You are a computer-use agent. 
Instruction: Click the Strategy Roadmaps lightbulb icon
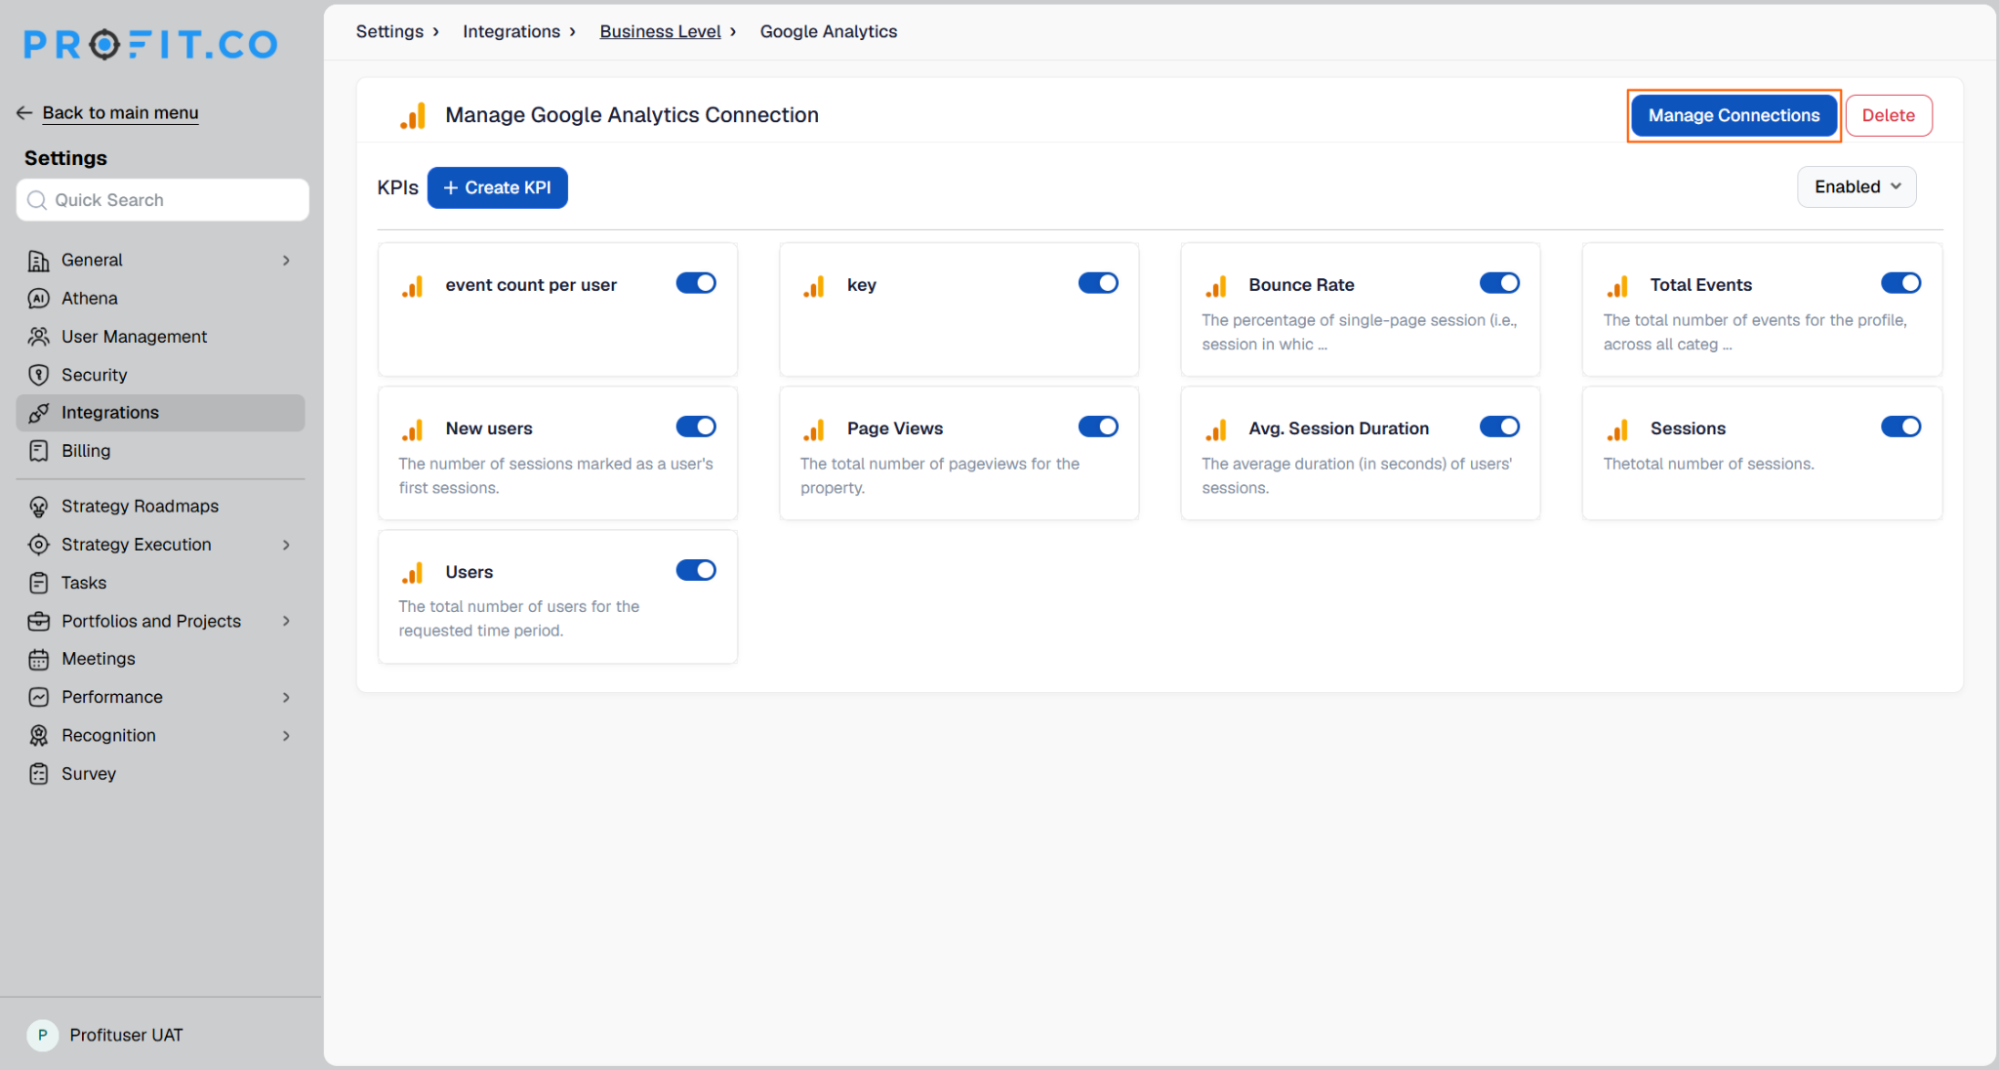38,507
